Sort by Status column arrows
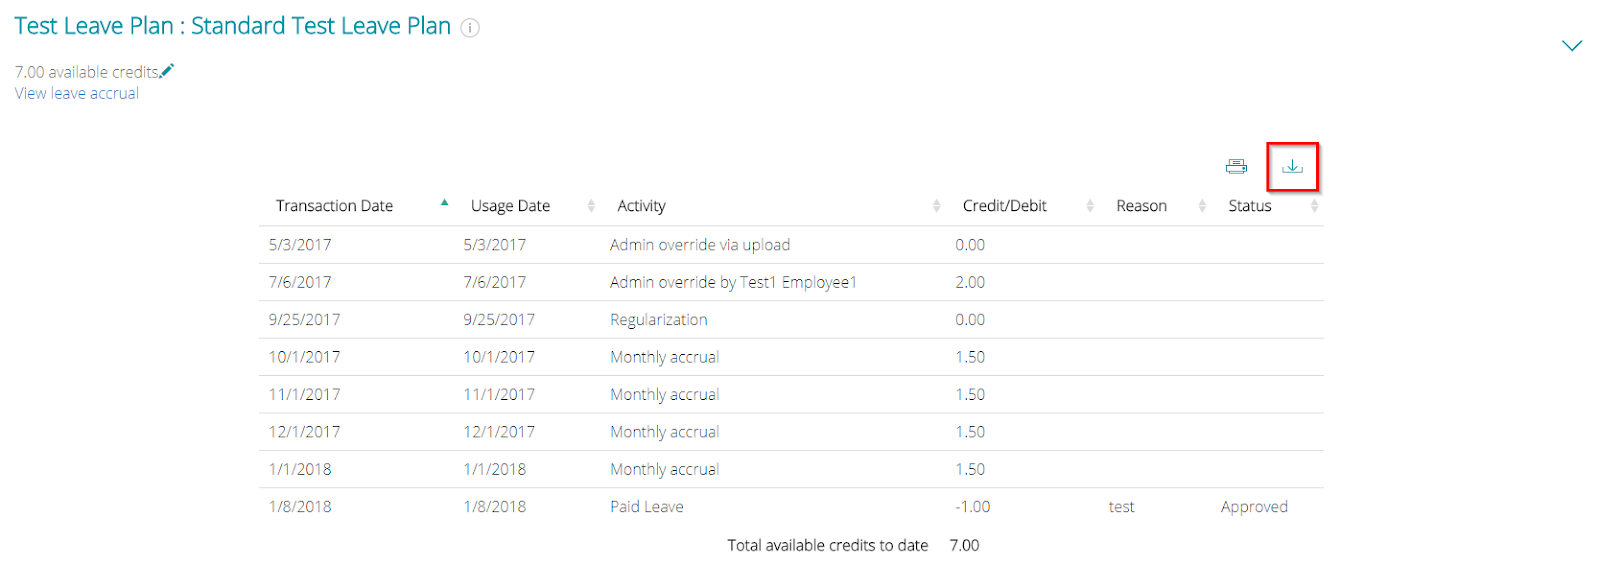 [x=1314, y=205]
